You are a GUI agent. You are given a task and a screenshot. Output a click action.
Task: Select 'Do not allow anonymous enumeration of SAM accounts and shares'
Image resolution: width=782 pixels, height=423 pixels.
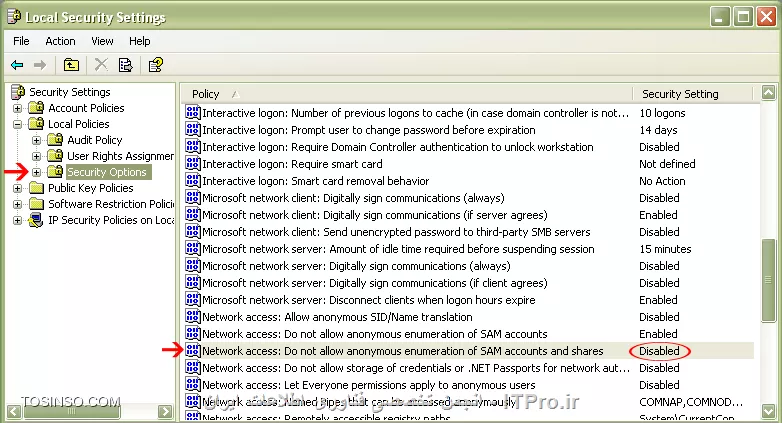pos(402,351)
